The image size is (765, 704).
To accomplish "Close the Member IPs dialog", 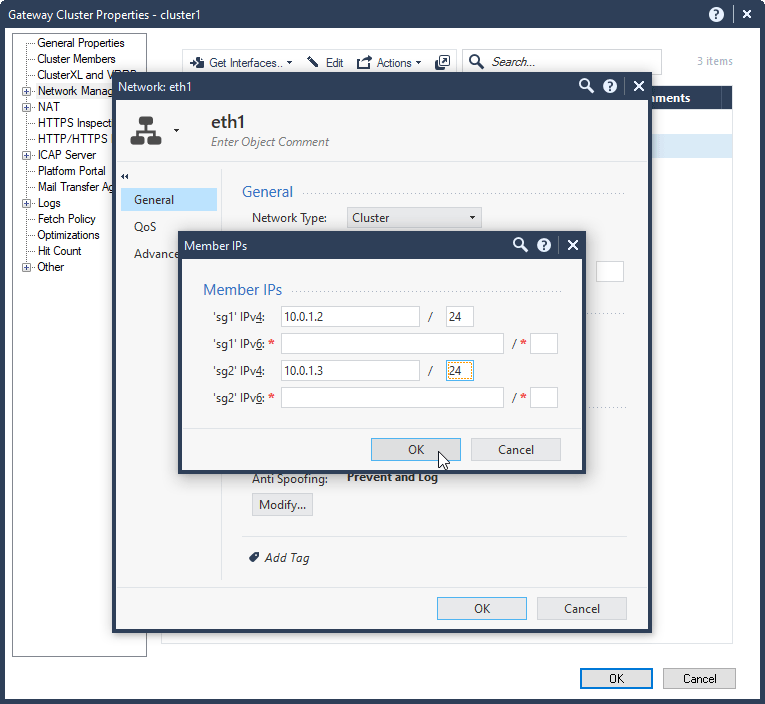I will pyautogui.click(x=573, y=245).
